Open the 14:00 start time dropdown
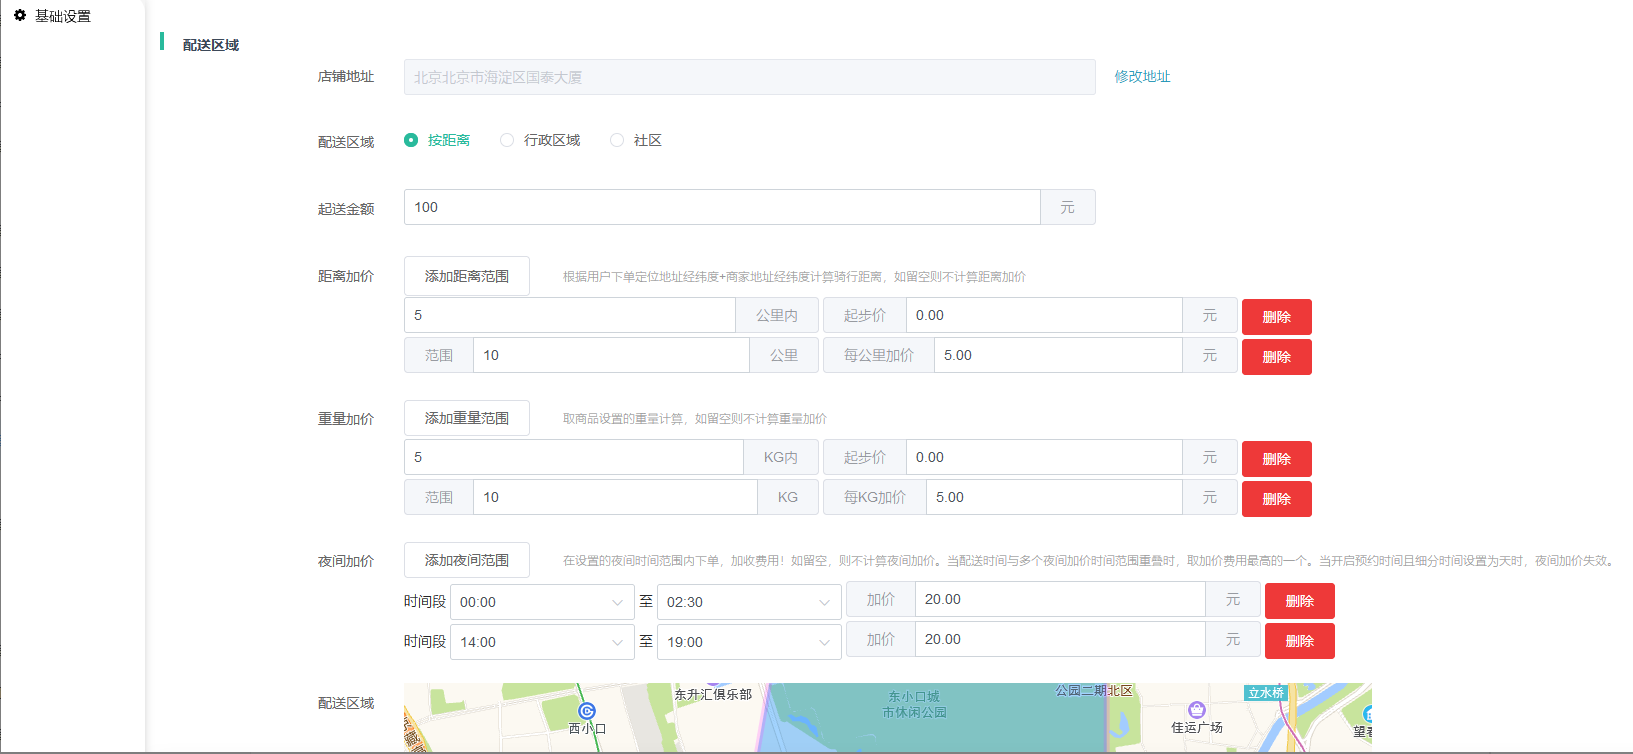Image resolution: width=1633 pixels, height=754 pixels. click(x=541, y=642)
